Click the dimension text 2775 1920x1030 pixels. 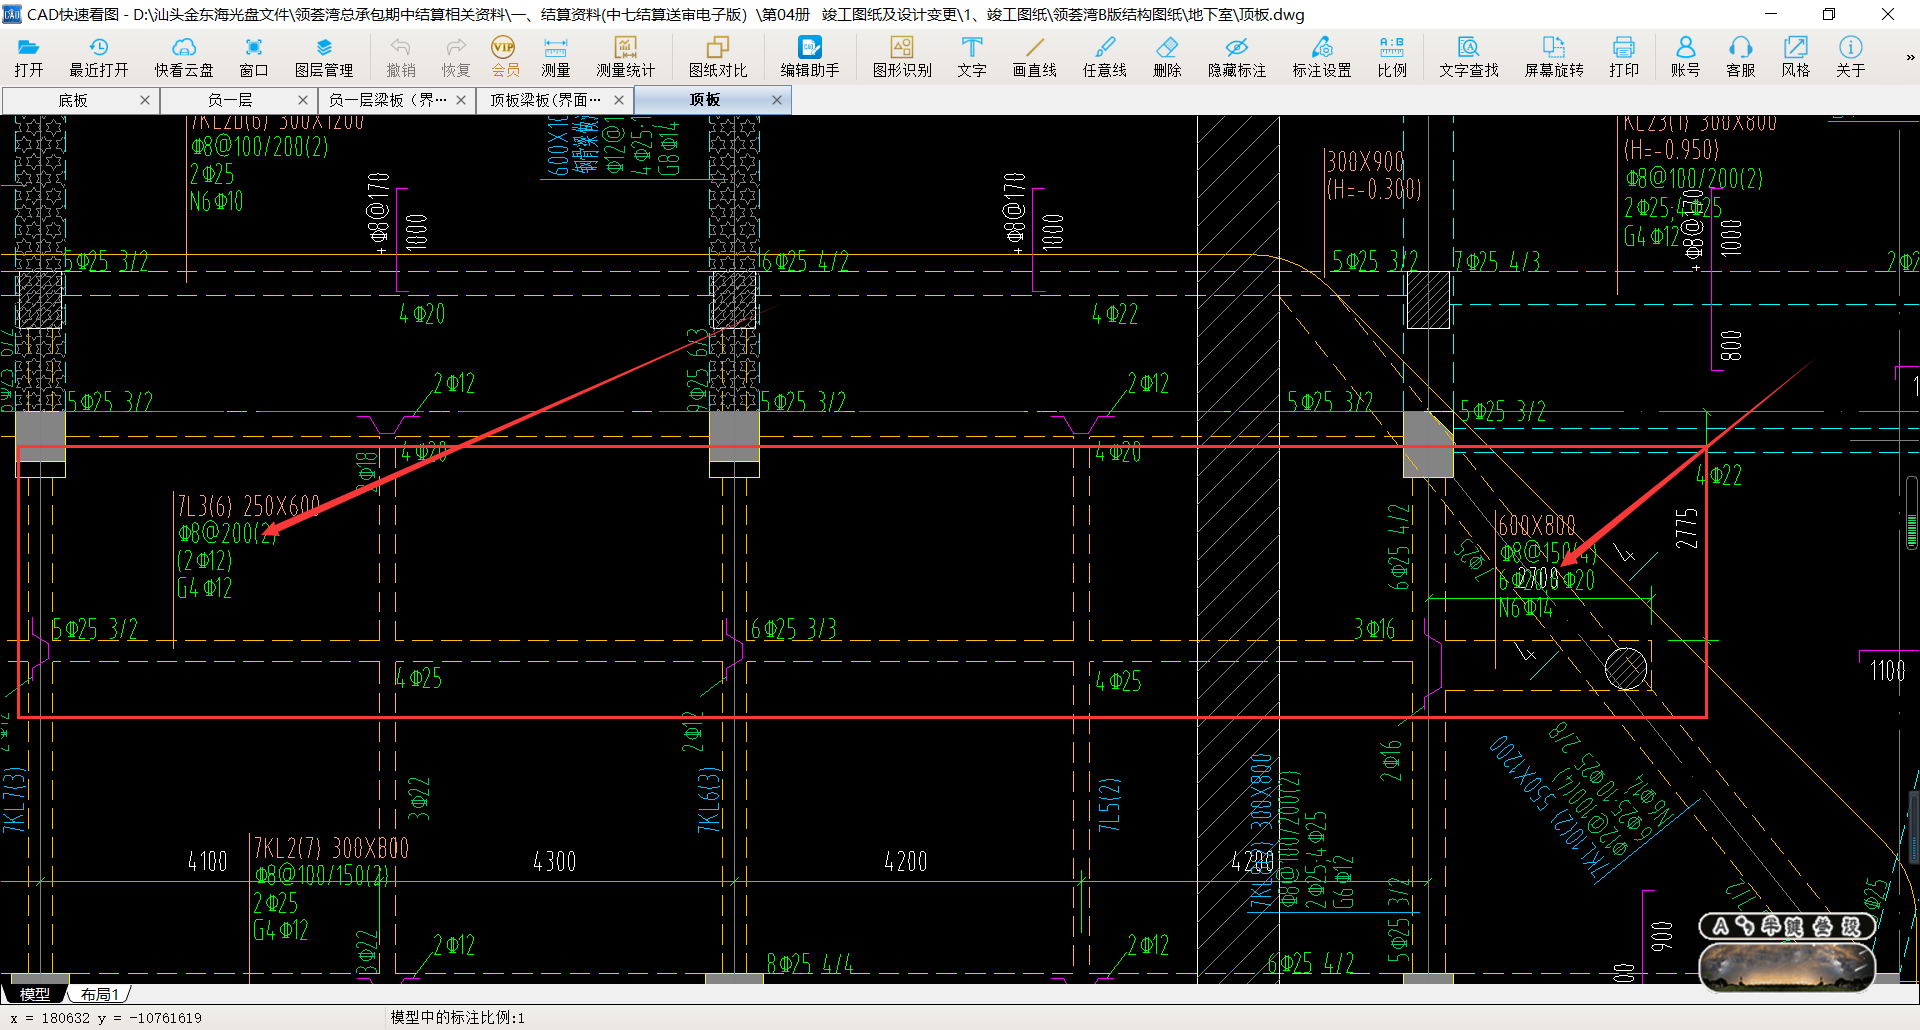1687,529
